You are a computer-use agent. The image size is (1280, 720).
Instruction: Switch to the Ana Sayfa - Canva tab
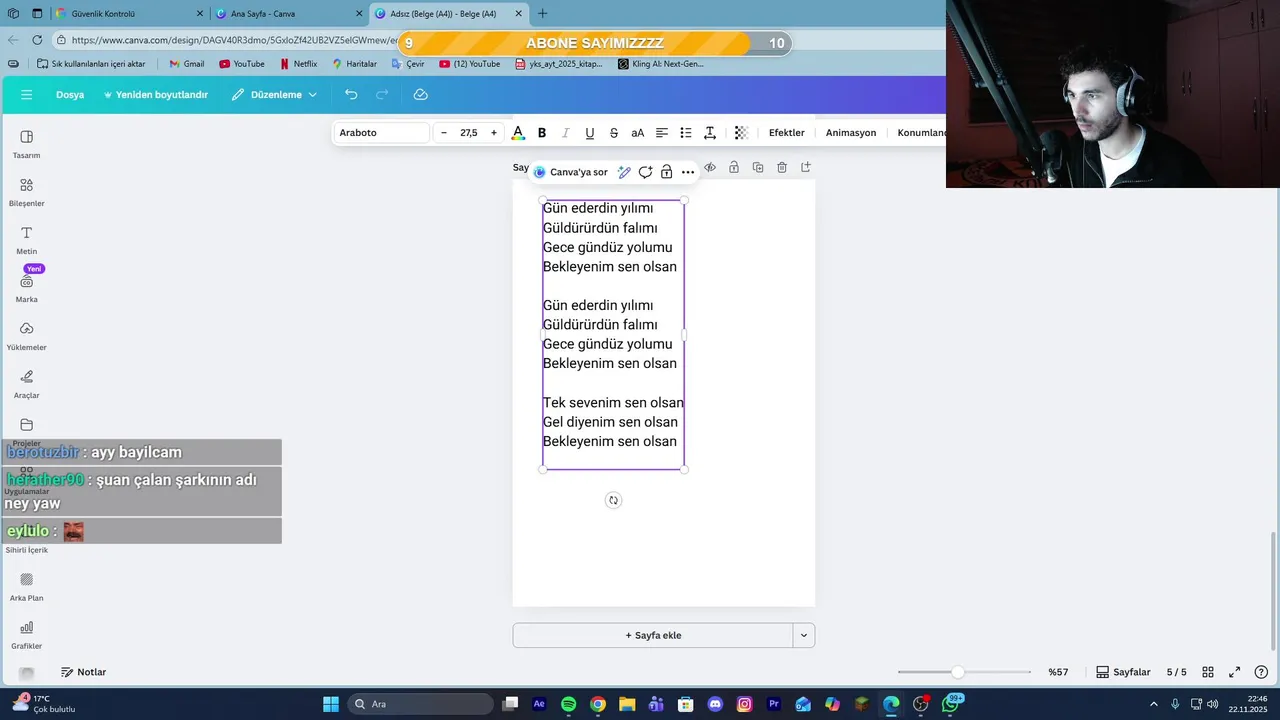tap(290, 14)
